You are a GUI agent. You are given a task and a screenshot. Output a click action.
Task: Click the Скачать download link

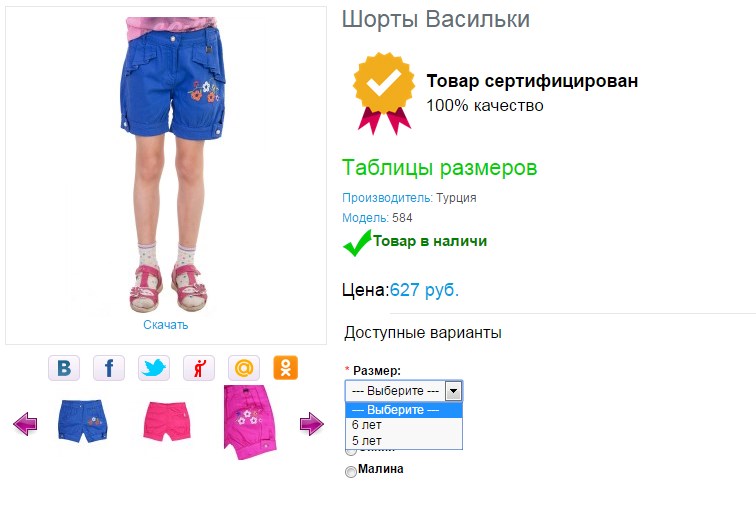point(165,325)
